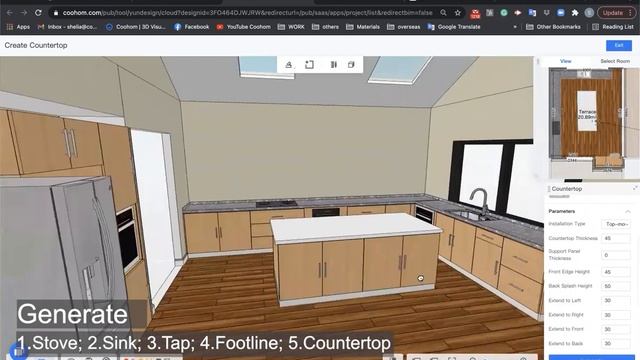Click the Extend to Left input field

coord(616,300)
